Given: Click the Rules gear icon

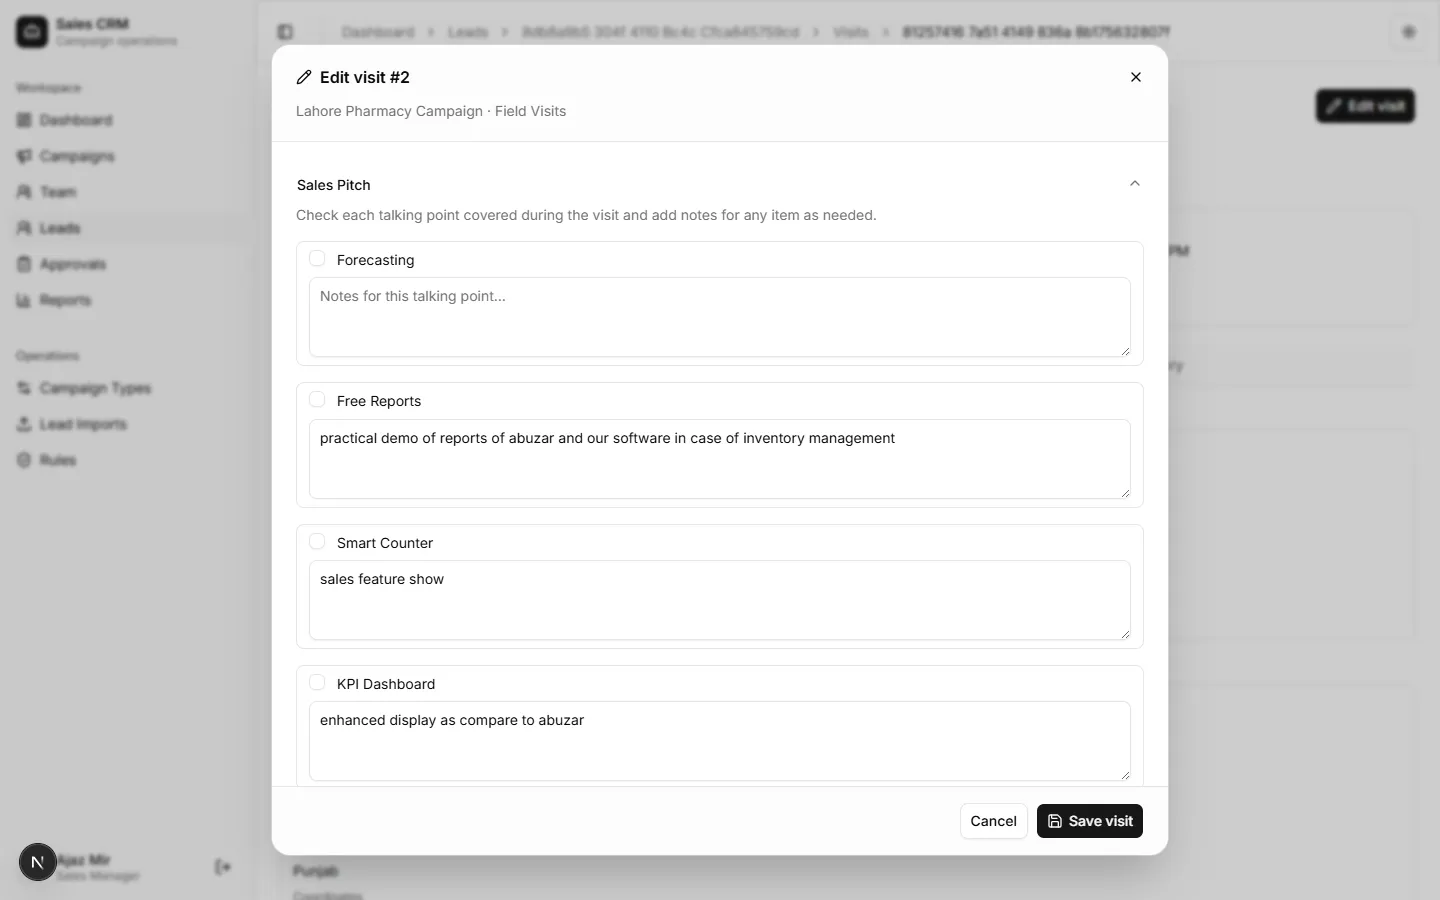Looking at the screenshot, I should tap(24, 460).
